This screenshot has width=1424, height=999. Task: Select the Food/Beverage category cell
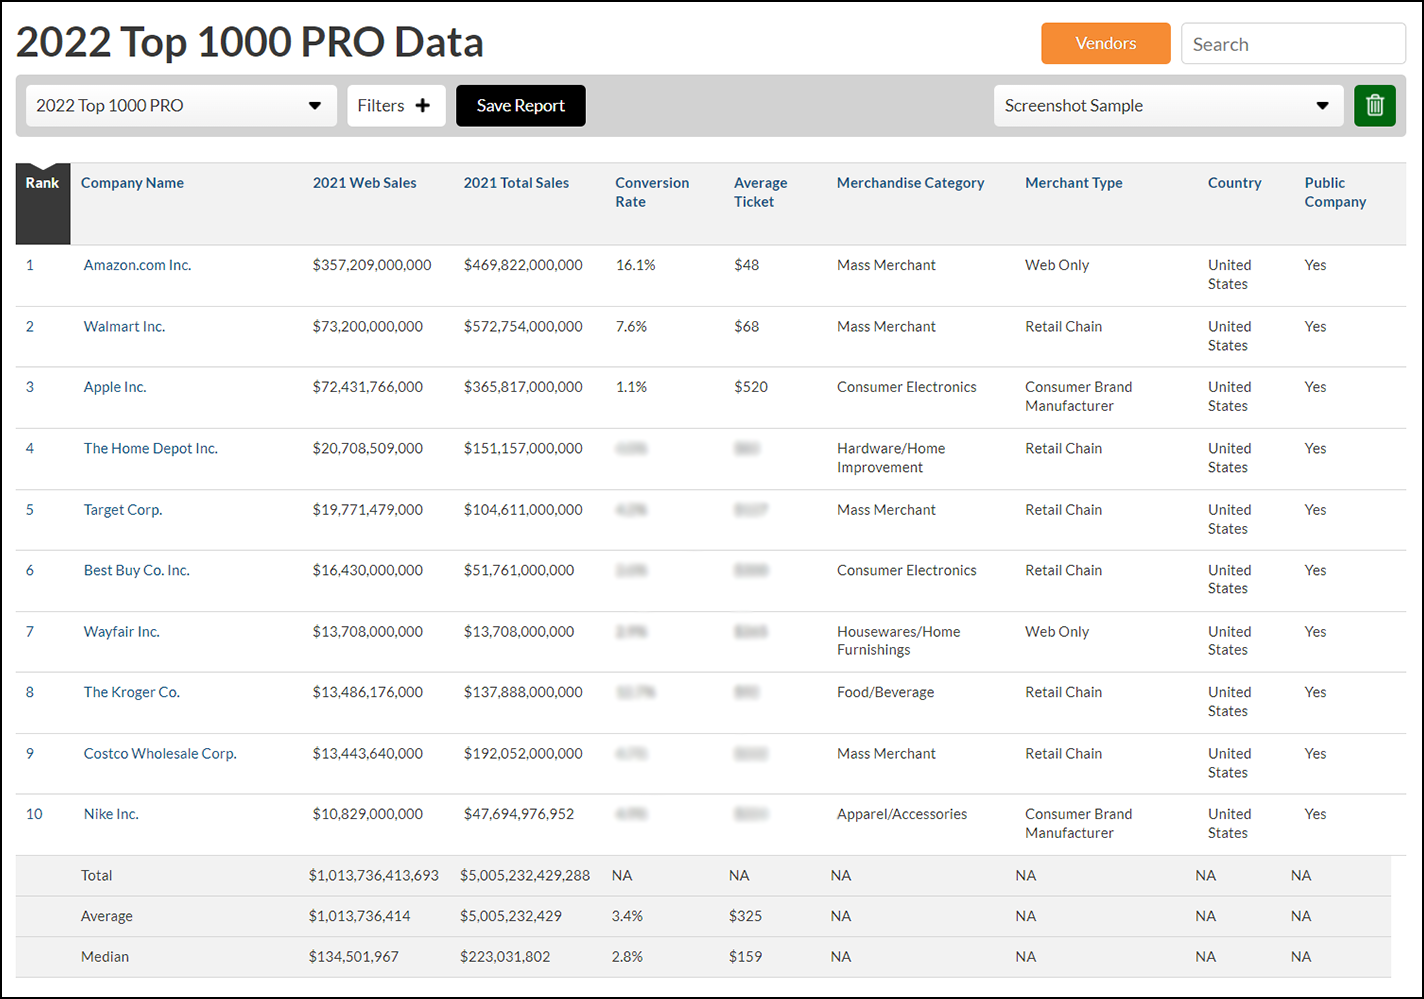(886, 692)
